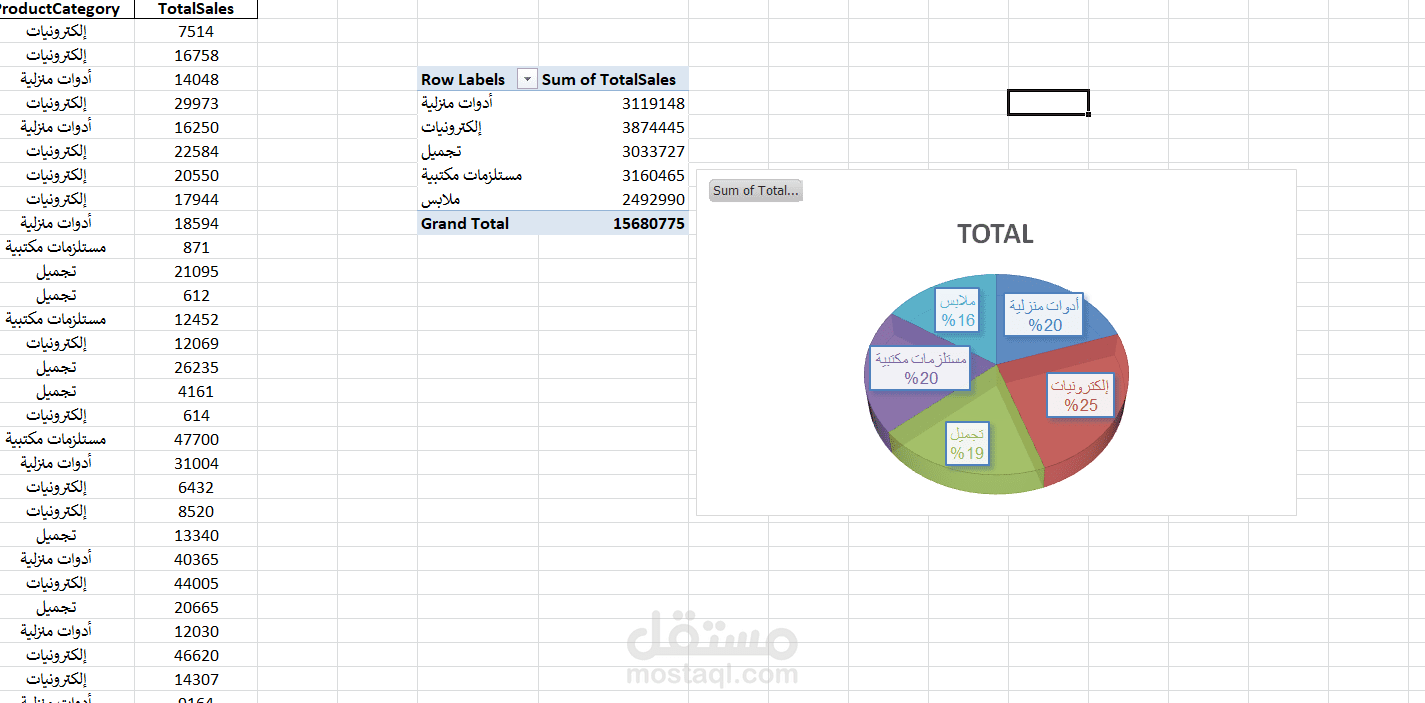1425x703 pixels.
Task: Select the TotalSales cell 12030
Action: click(x=196, y=631)
